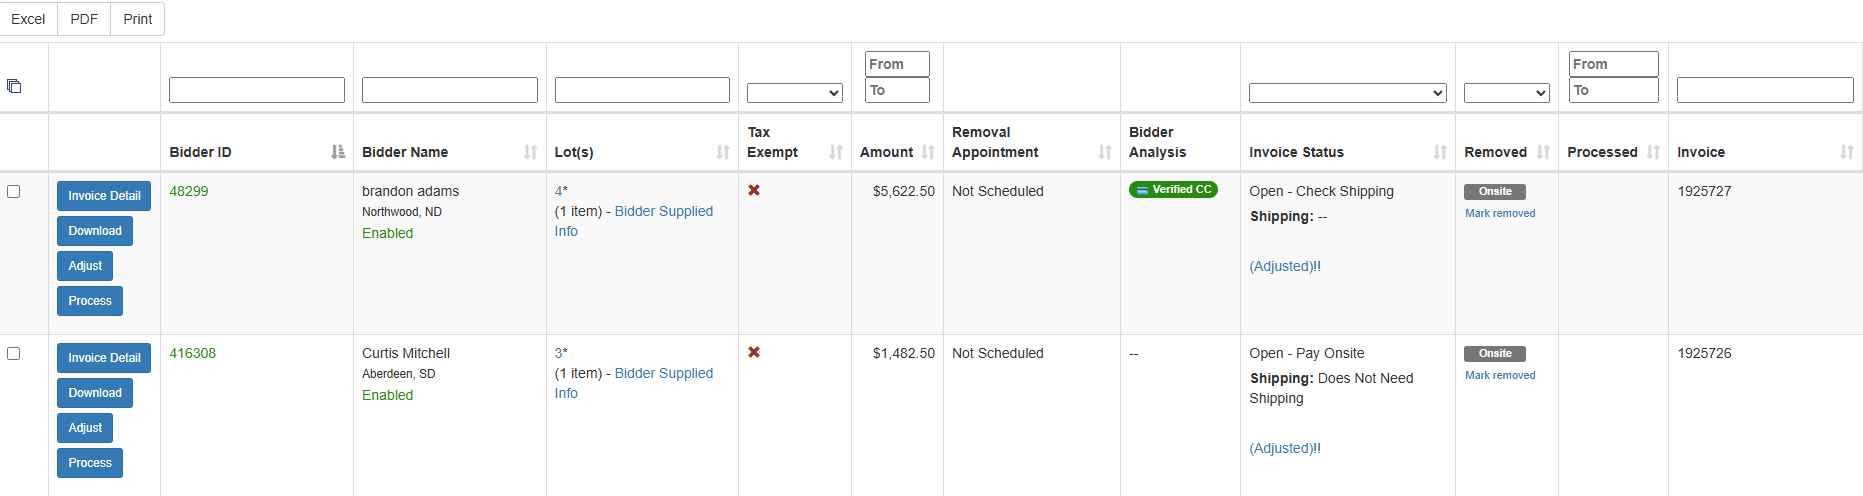Click the Verified CC badge
Image resolution: width=1863 pixels, height=496 pixels.
coord(1173,190)
